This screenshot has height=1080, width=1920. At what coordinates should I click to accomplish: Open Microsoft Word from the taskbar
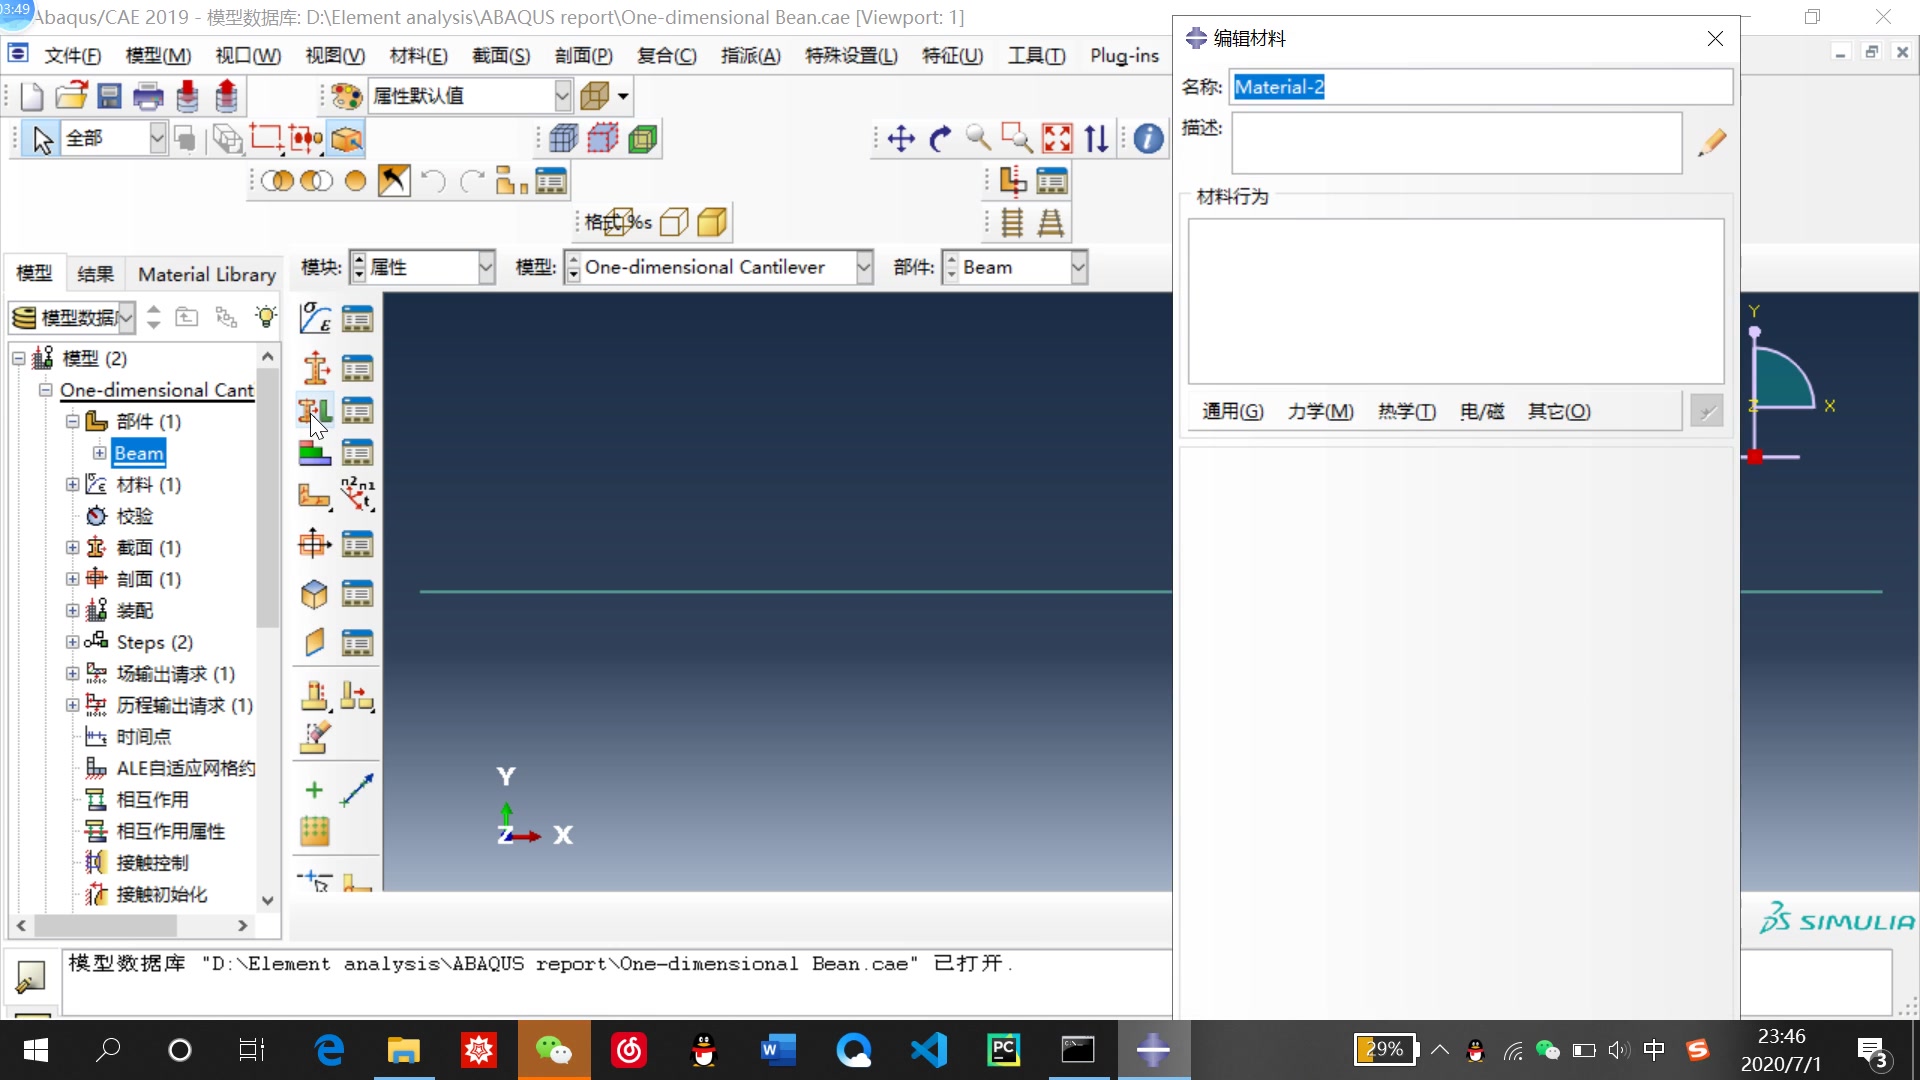pos(778,1050)
